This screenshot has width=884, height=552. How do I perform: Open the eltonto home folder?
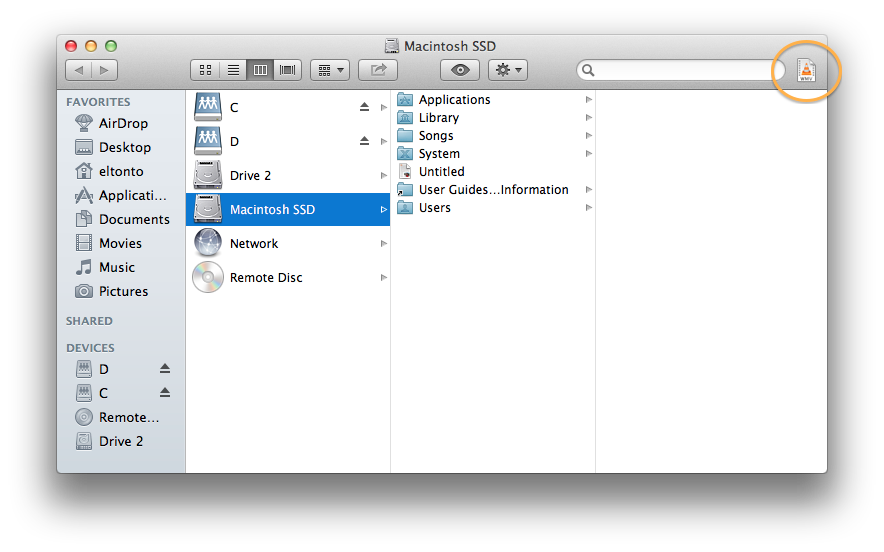click(109, 171)
